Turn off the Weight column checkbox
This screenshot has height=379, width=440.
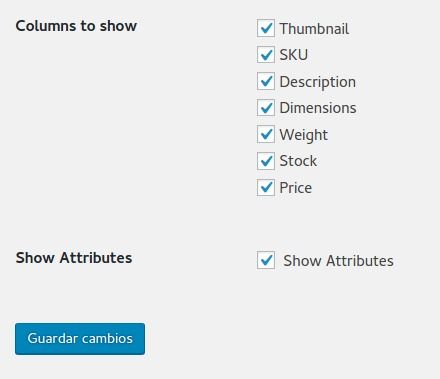coord(266,134)
